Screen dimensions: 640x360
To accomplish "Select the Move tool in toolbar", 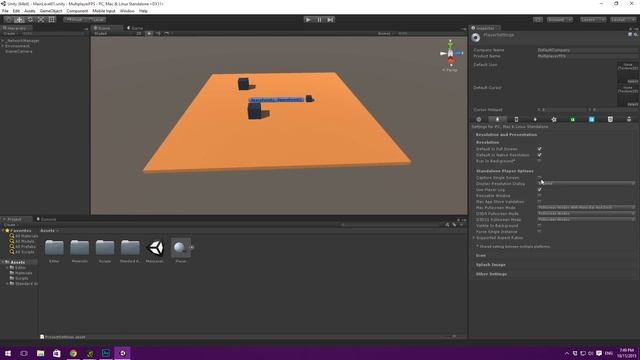I will pyautogui.click(x=19, y=20).
